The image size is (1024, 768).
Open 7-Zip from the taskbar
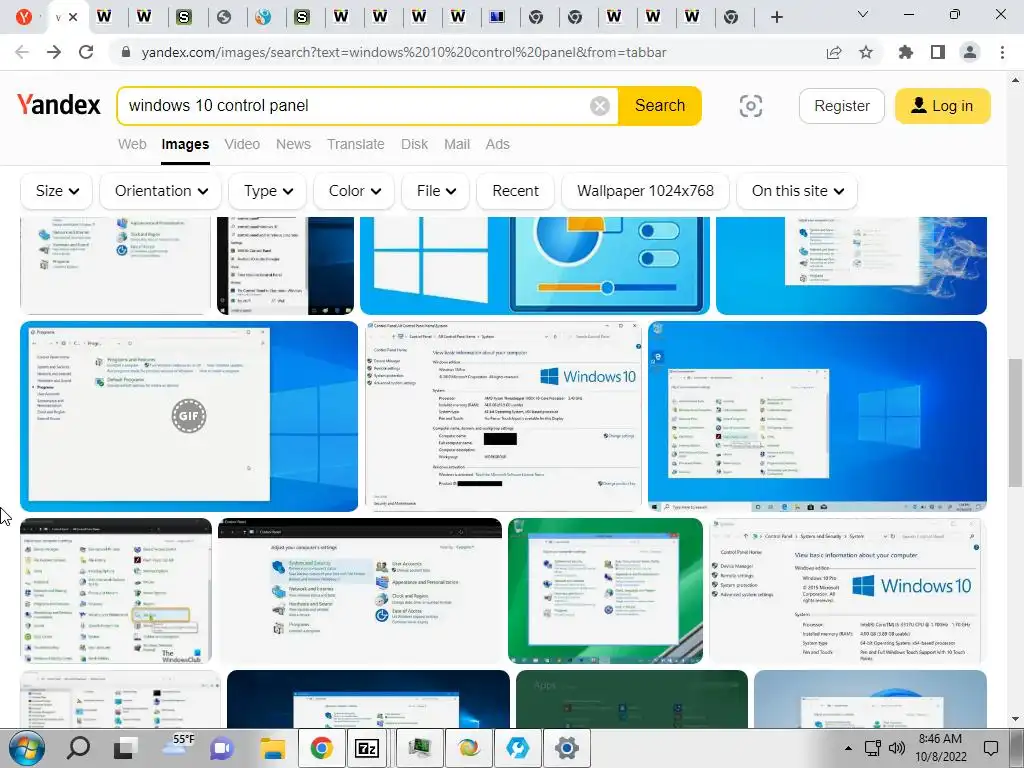coord(367,748)
